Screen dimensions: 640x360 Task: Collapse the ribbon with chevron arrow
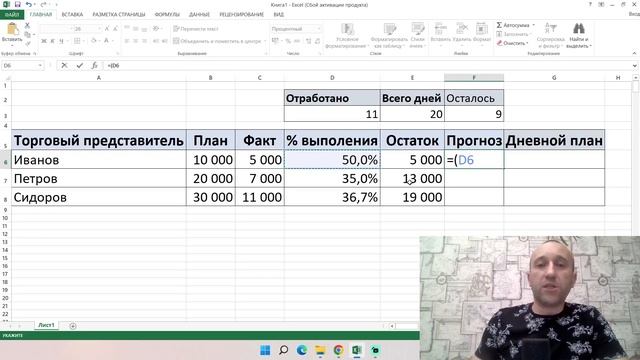tap(634, 53)
